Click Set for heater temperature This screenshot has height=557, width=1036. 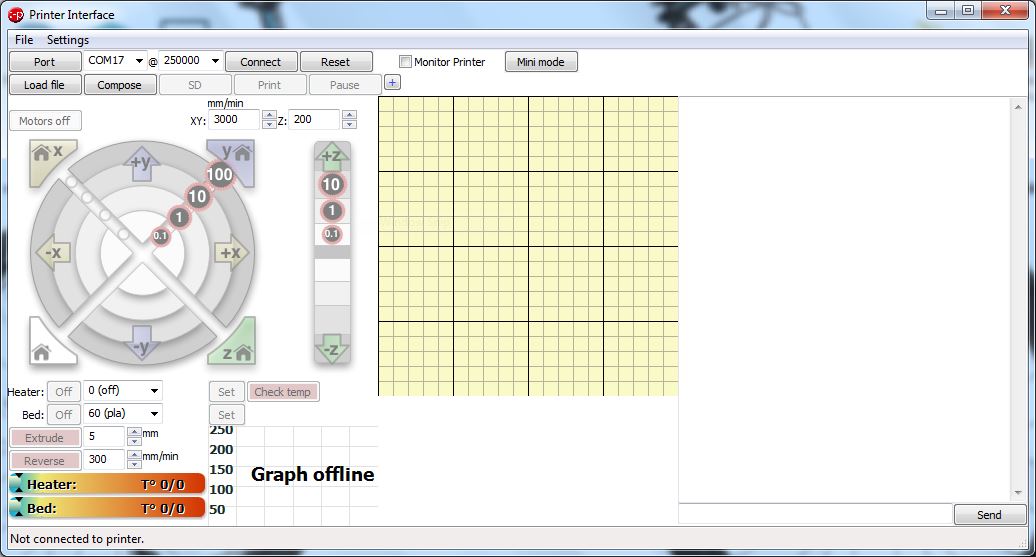coord(227,392)
